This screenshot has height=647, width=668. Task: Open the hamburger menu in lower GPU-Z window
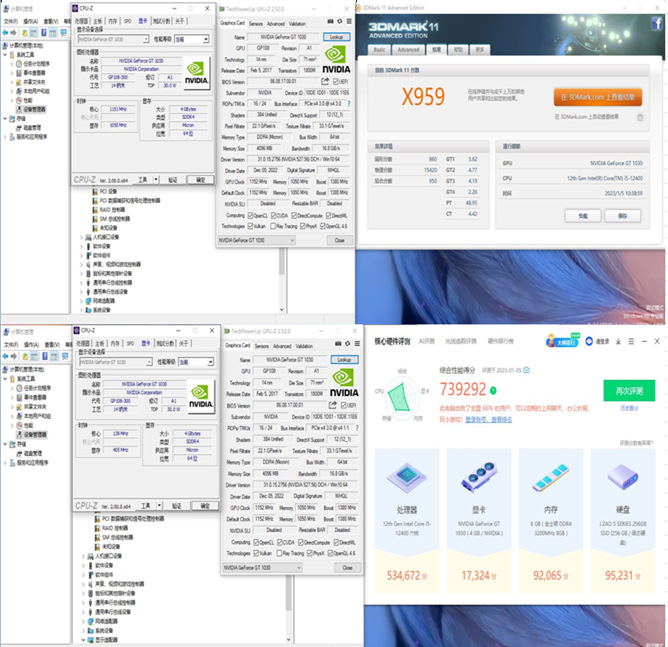pyautogui.click(x=357, y=343)
